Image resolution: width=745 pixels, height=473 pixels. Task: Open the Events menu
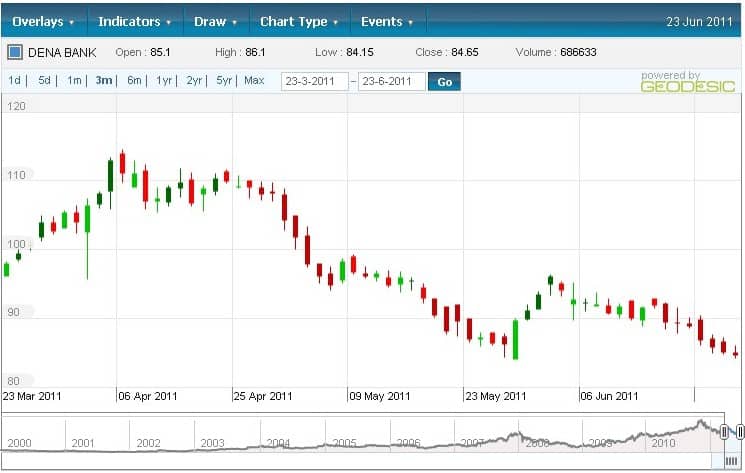[x=386, y=21]
